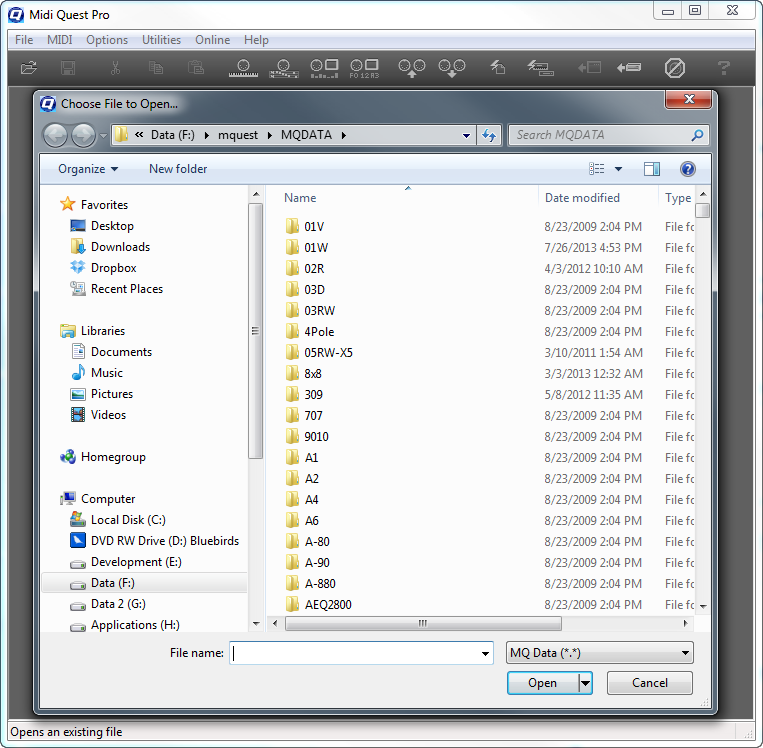Click the Cut scissors toolbar icon
Screen dimensions: 763x748
[x=115, y=68]
